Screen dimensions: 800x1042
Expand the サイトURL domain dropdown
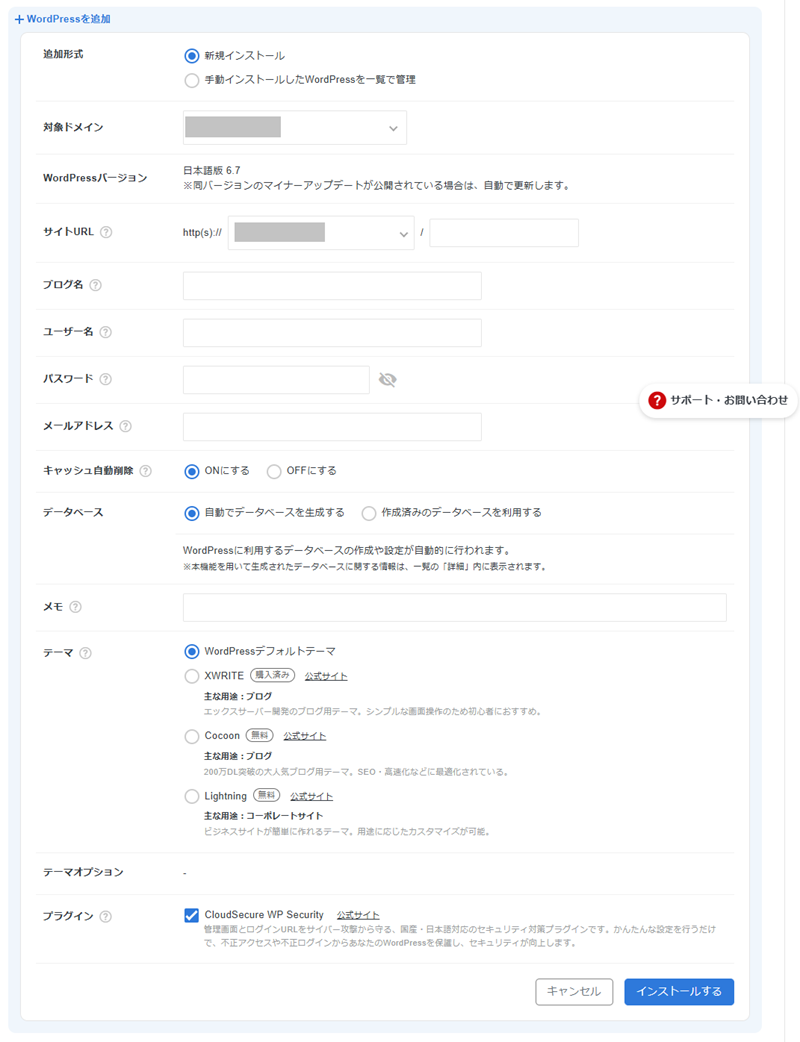point(321,233)
